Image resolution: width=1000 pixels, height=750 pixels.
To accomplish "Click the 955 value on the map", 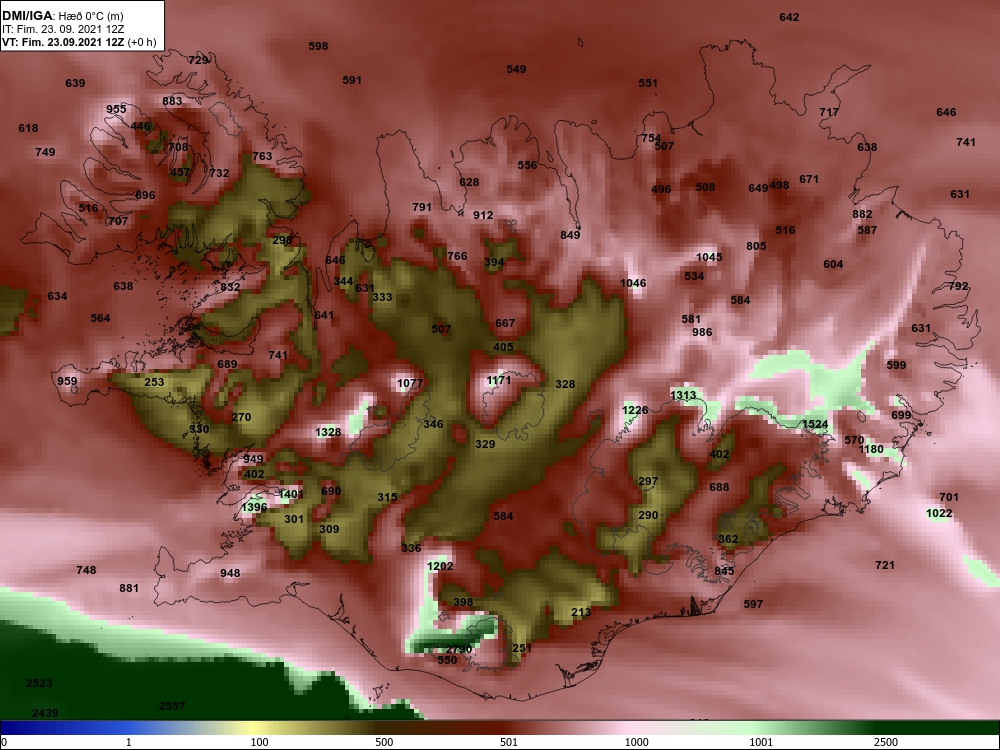I will (116, 109).
